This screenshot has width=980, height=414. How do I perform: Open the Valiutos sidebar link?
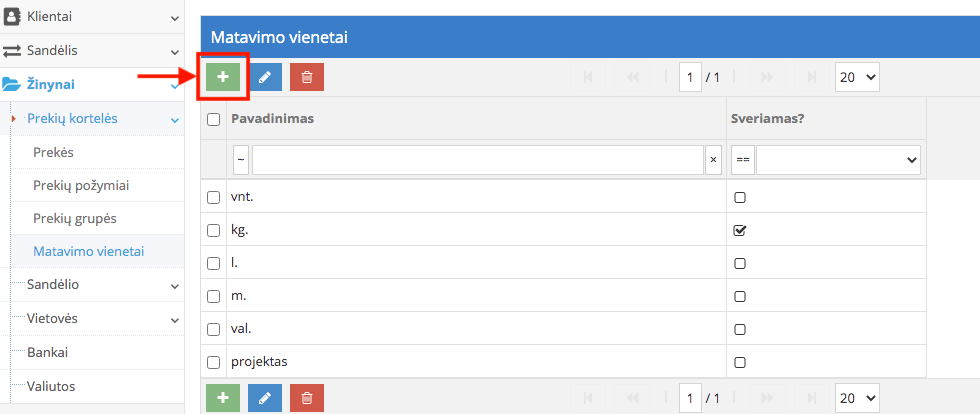51,386
